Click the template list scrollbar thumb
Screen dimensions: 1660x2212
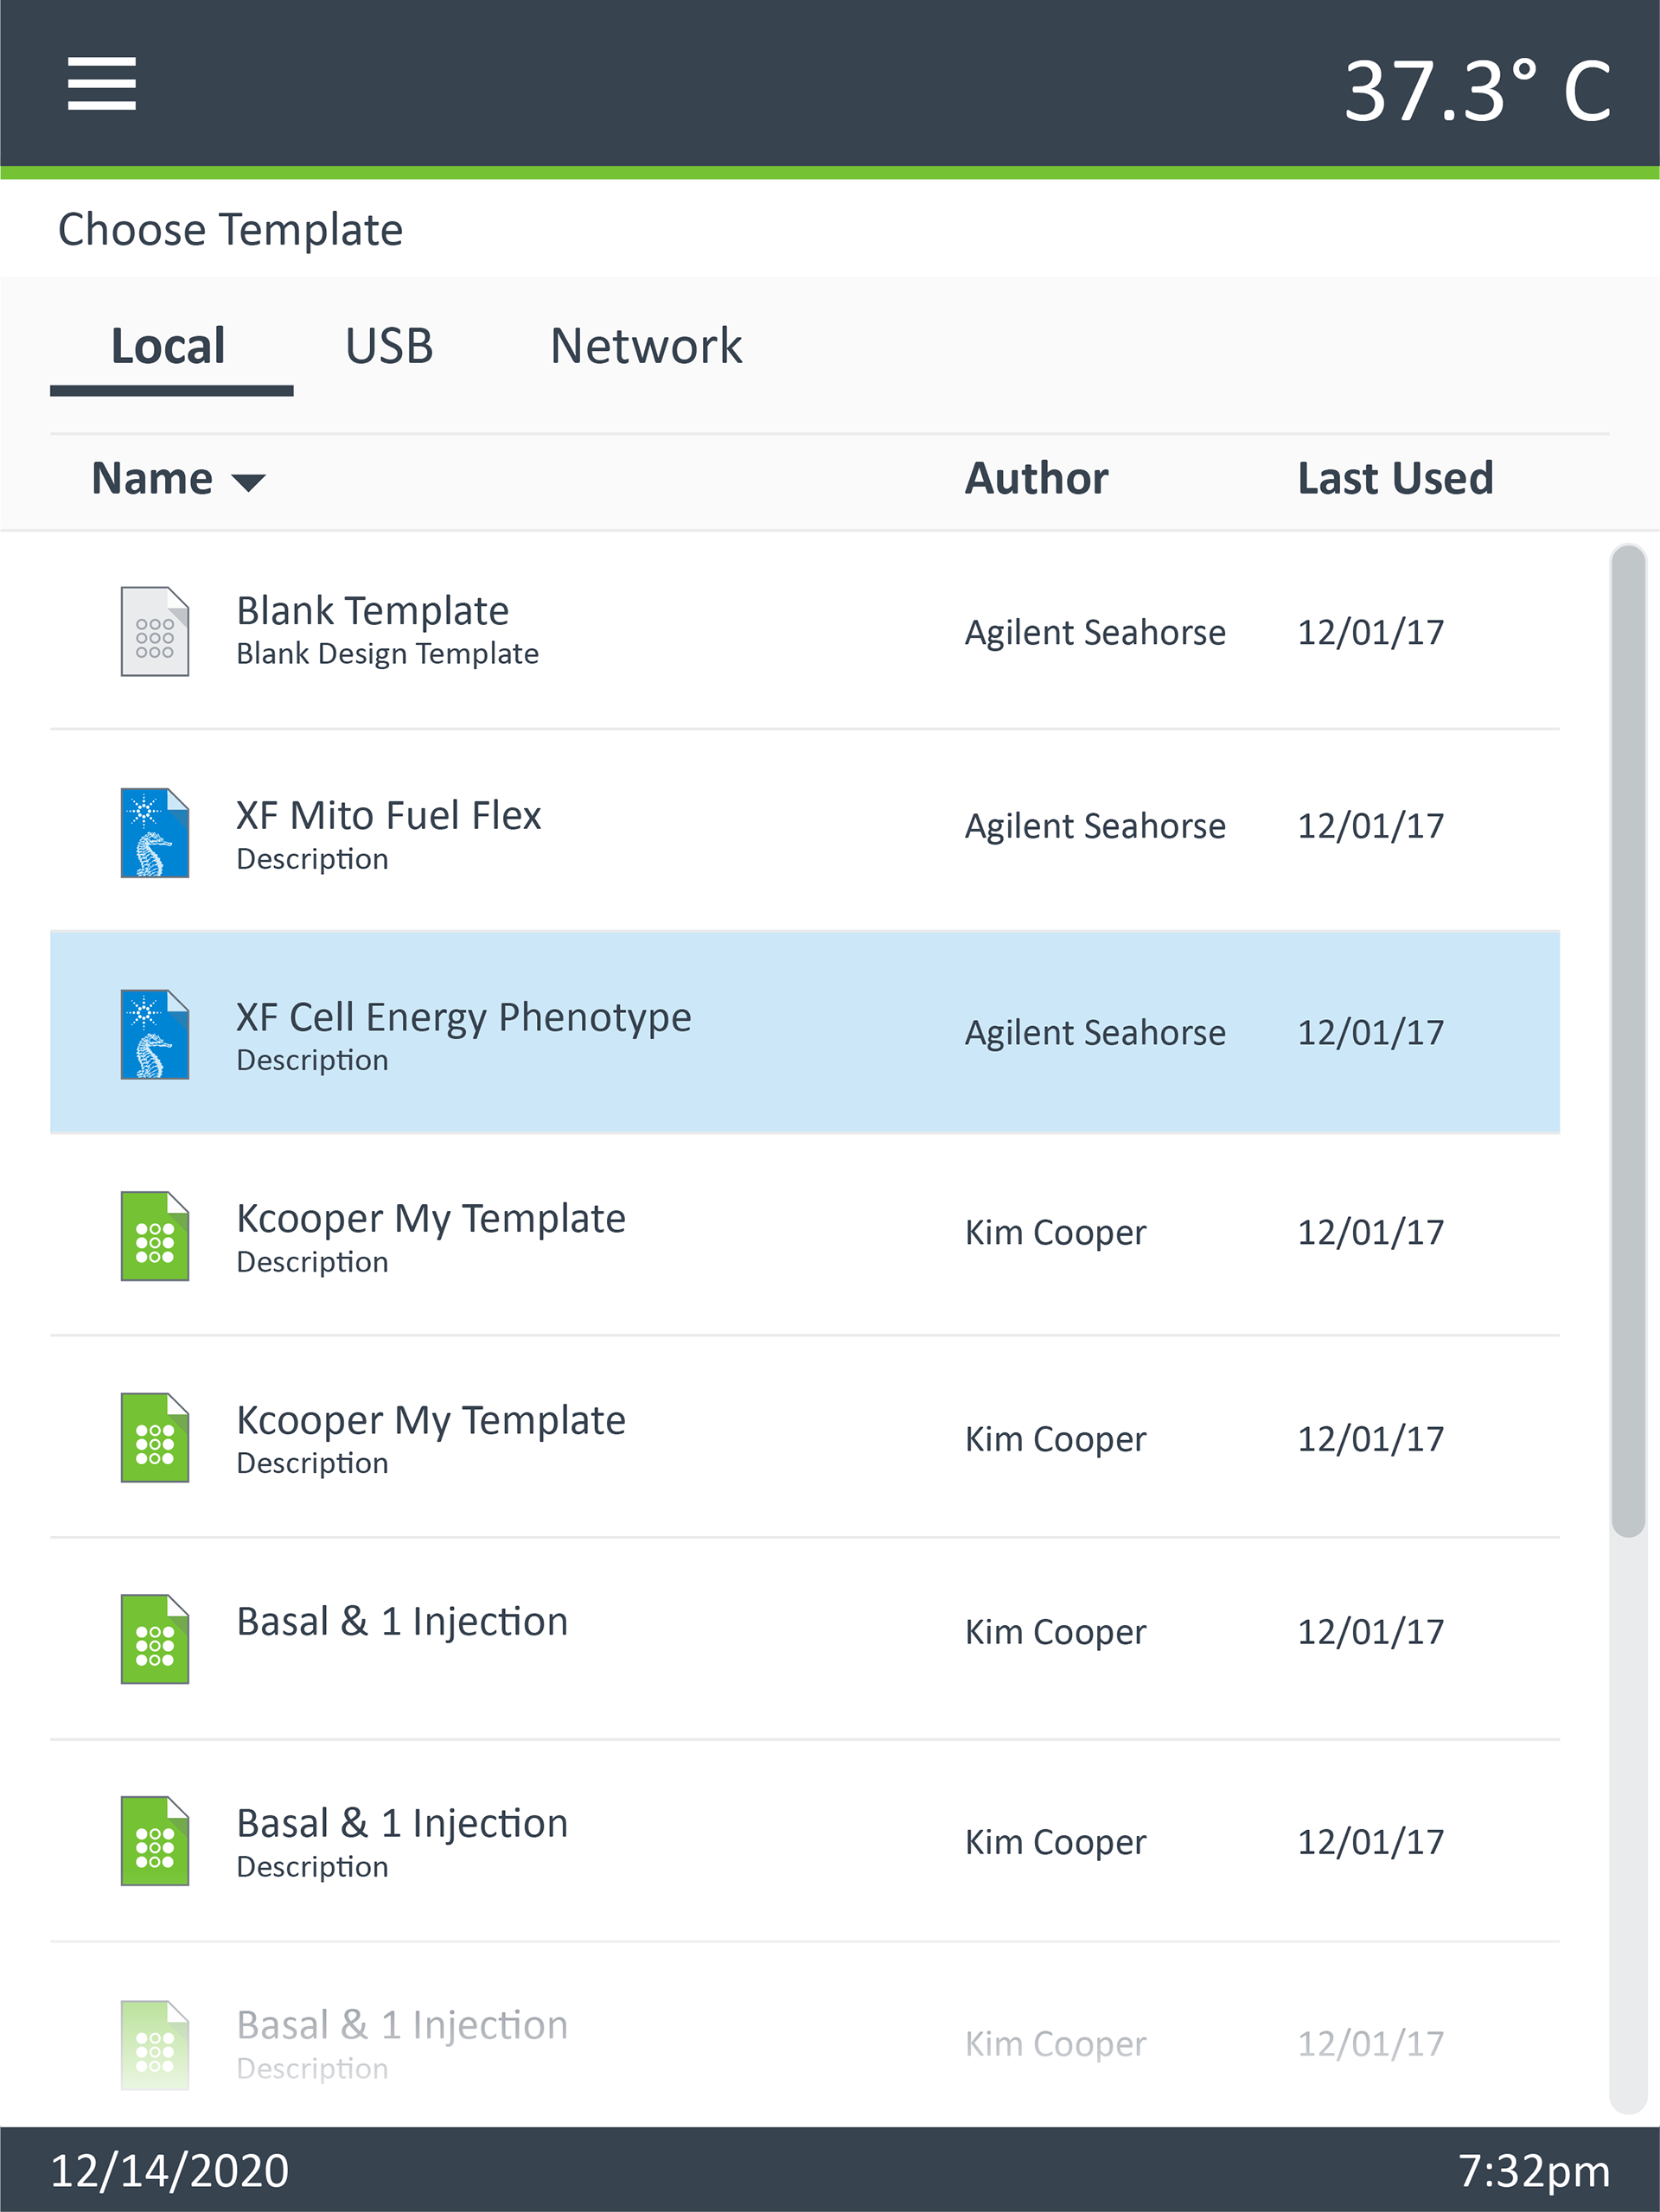(1628, 1040)
